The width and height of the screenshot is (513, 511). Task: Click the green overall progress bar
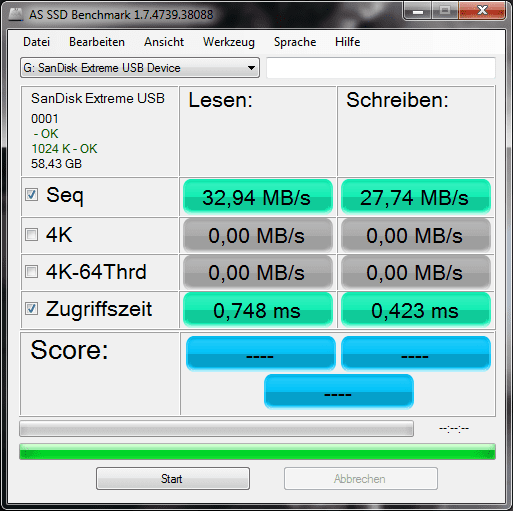[257, 452]
